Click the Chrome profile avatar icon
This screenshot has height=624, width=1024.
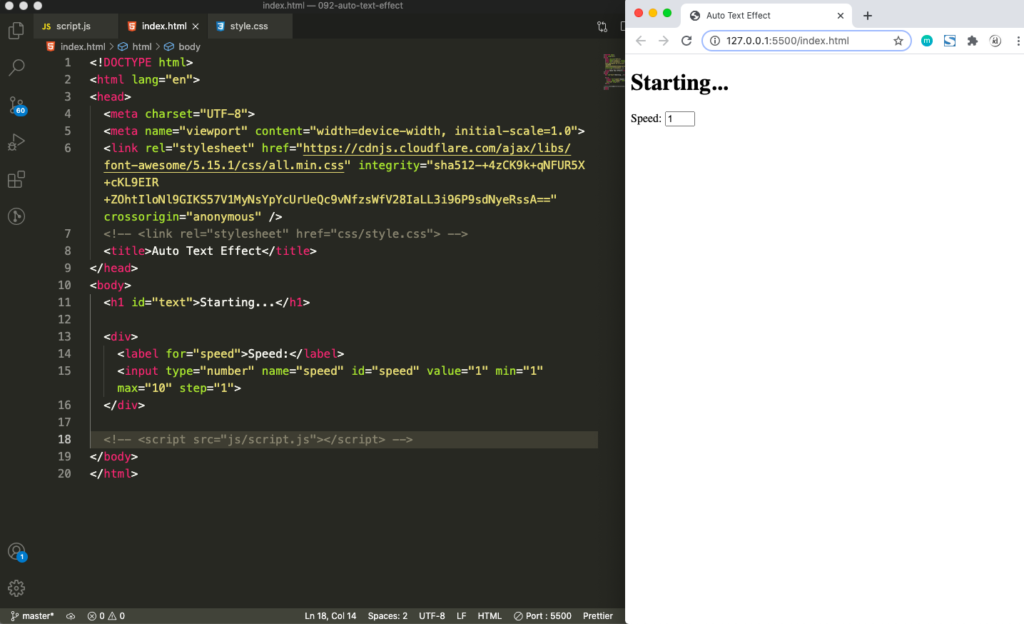pyautogui.click(x=995, y=40)
